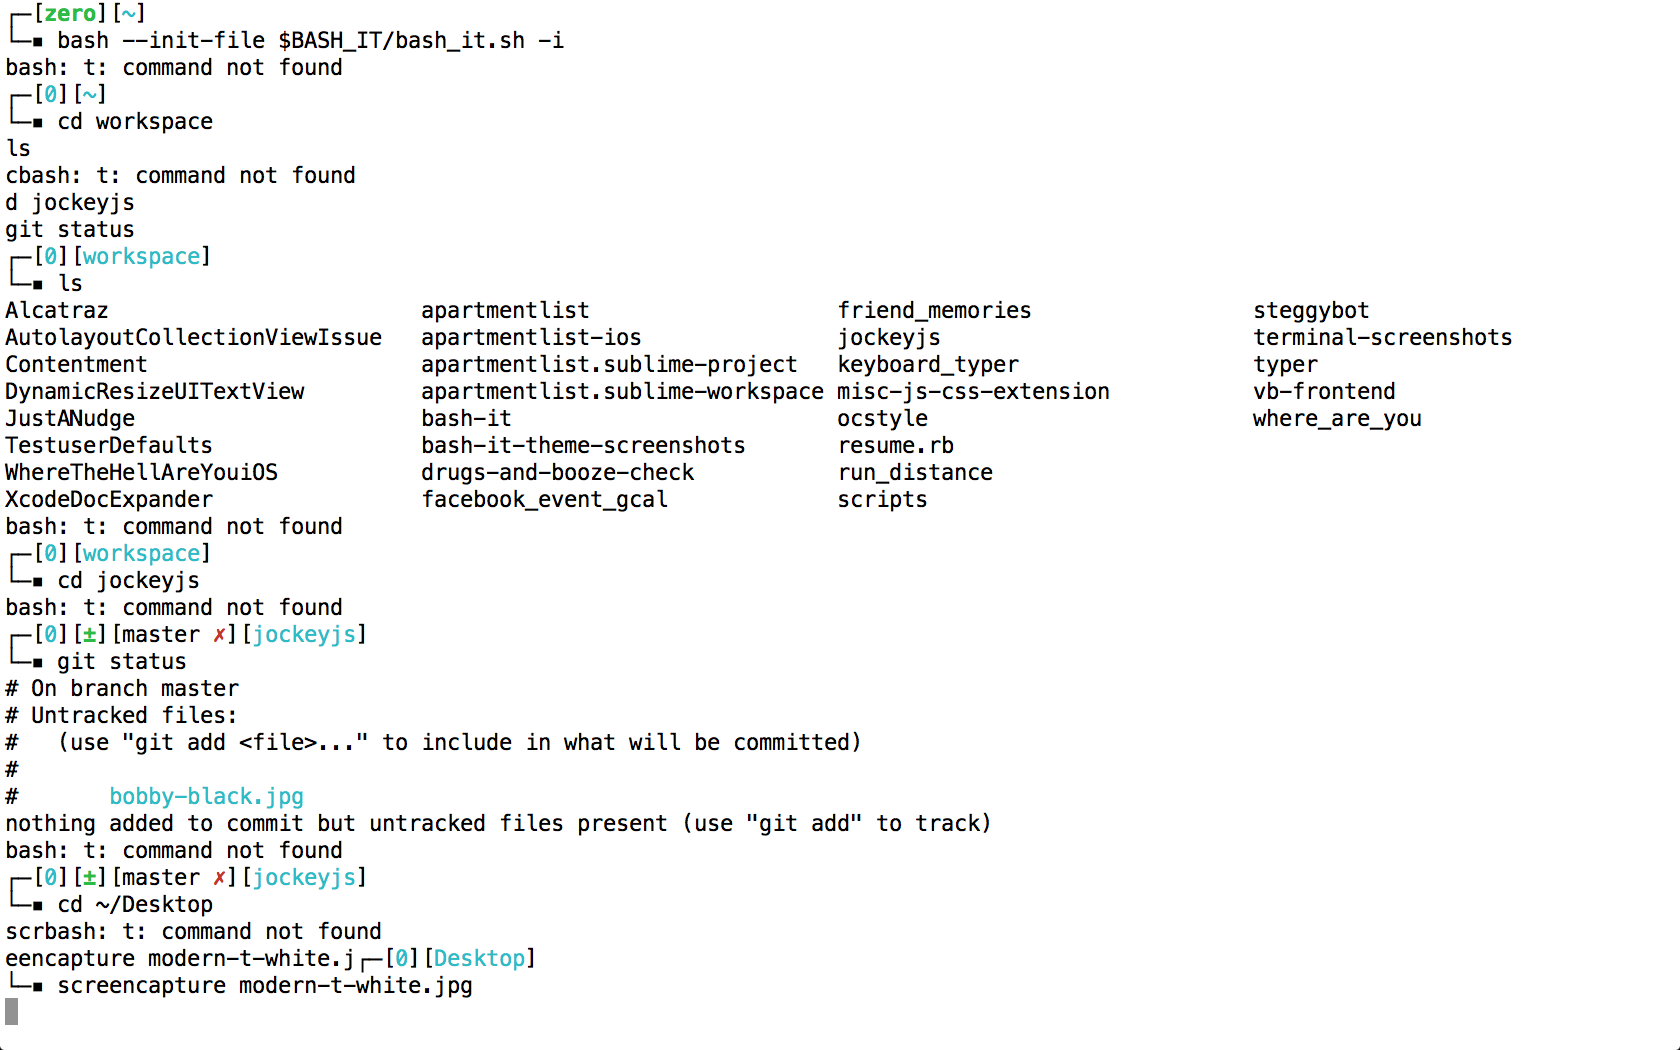Select bash-it-theme-screenshots in the listing
Viewport: 1680px width, 1050px height.
[583, 446]
